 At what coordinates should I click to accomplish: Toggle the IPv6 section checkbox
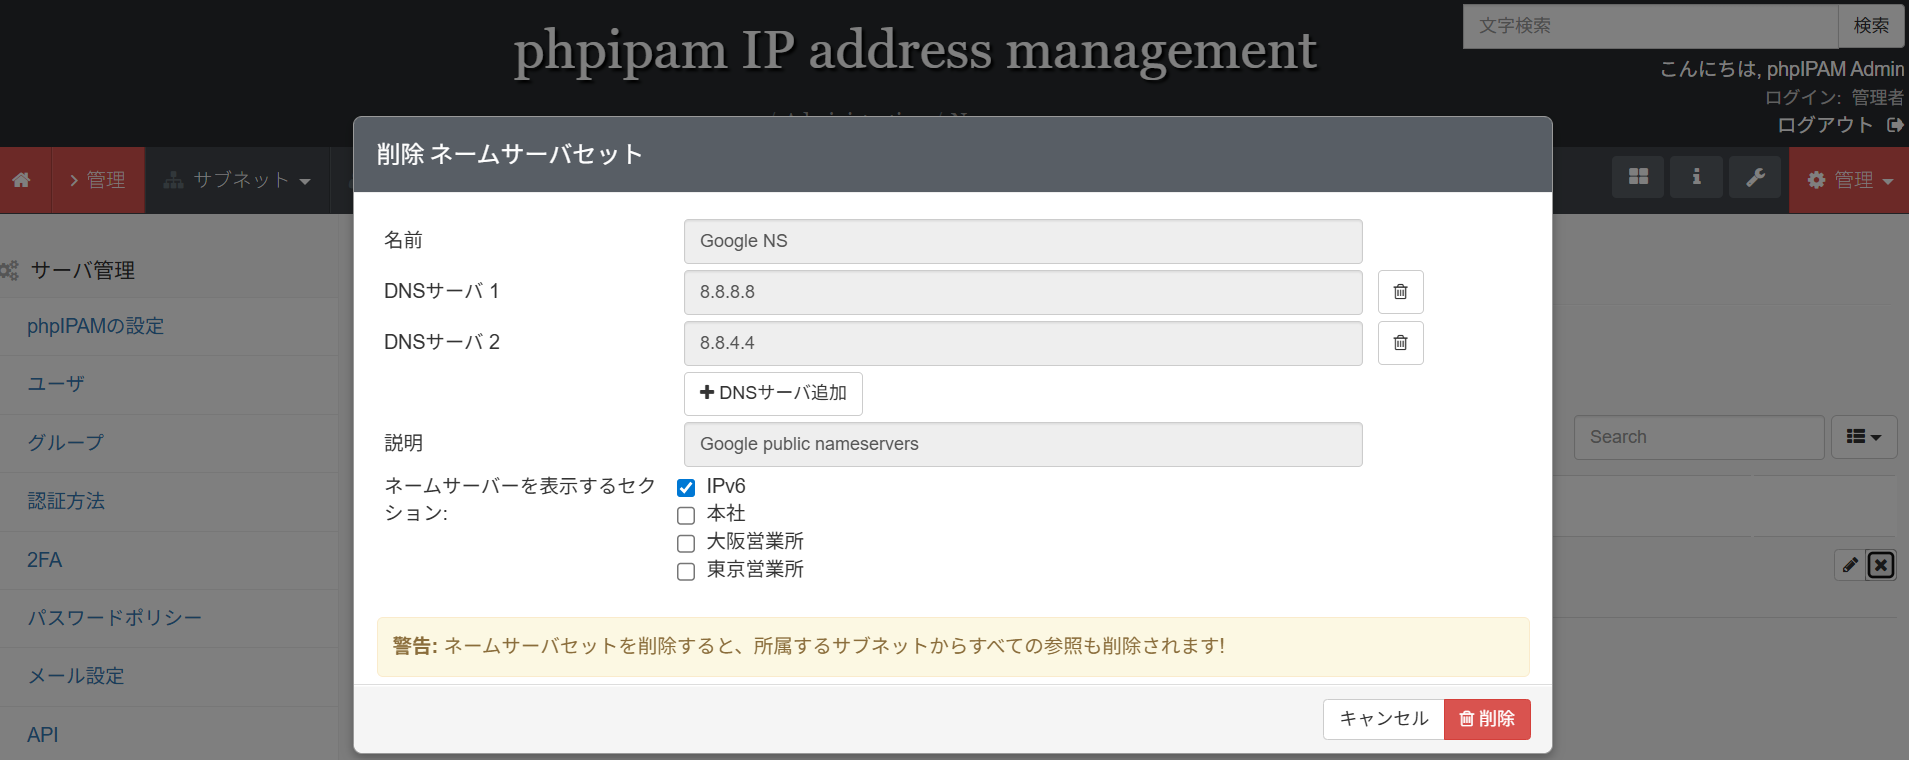[x=686, y=488]
